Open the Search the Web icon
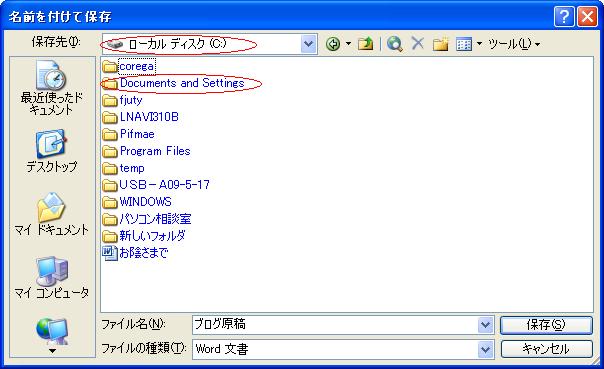The image size is (604, 369). pos(394,44)
